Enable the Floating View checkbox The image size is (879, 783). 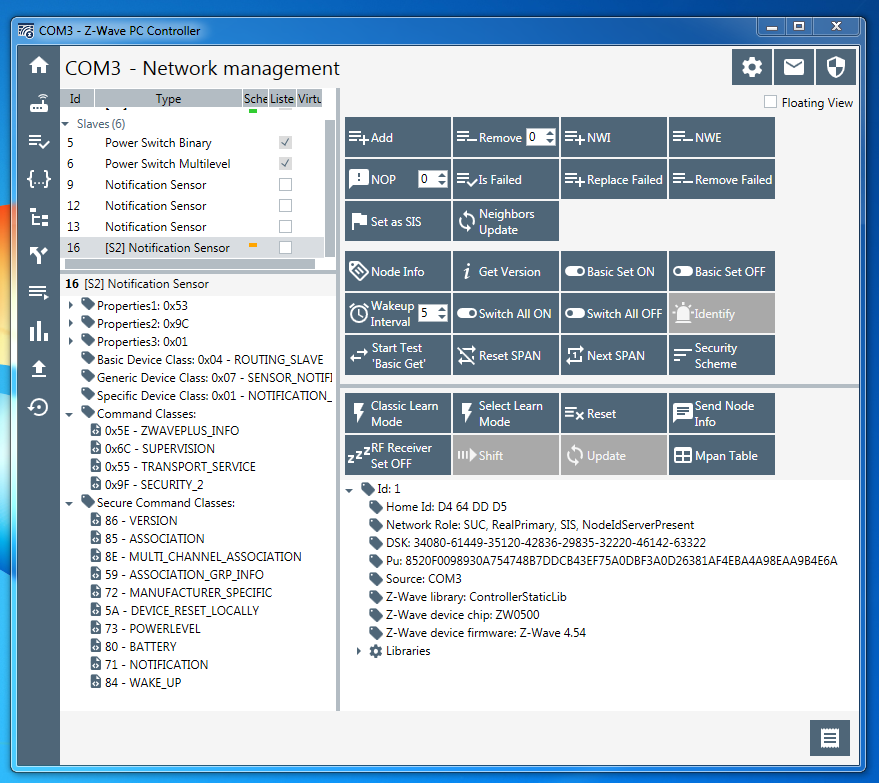coord(770,102)
